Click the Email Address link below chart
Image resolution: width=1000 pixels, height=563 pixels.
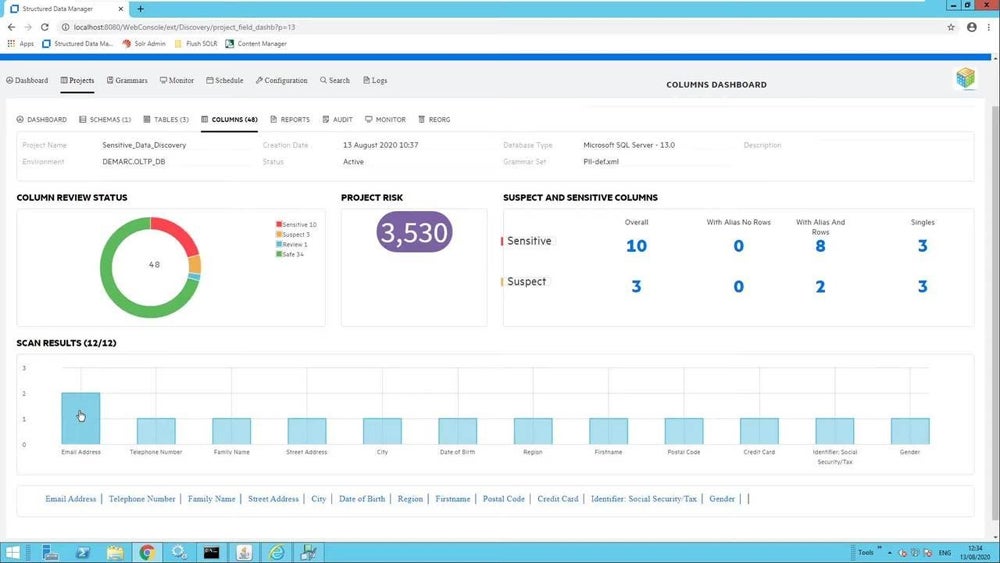(x=70, y=498)
